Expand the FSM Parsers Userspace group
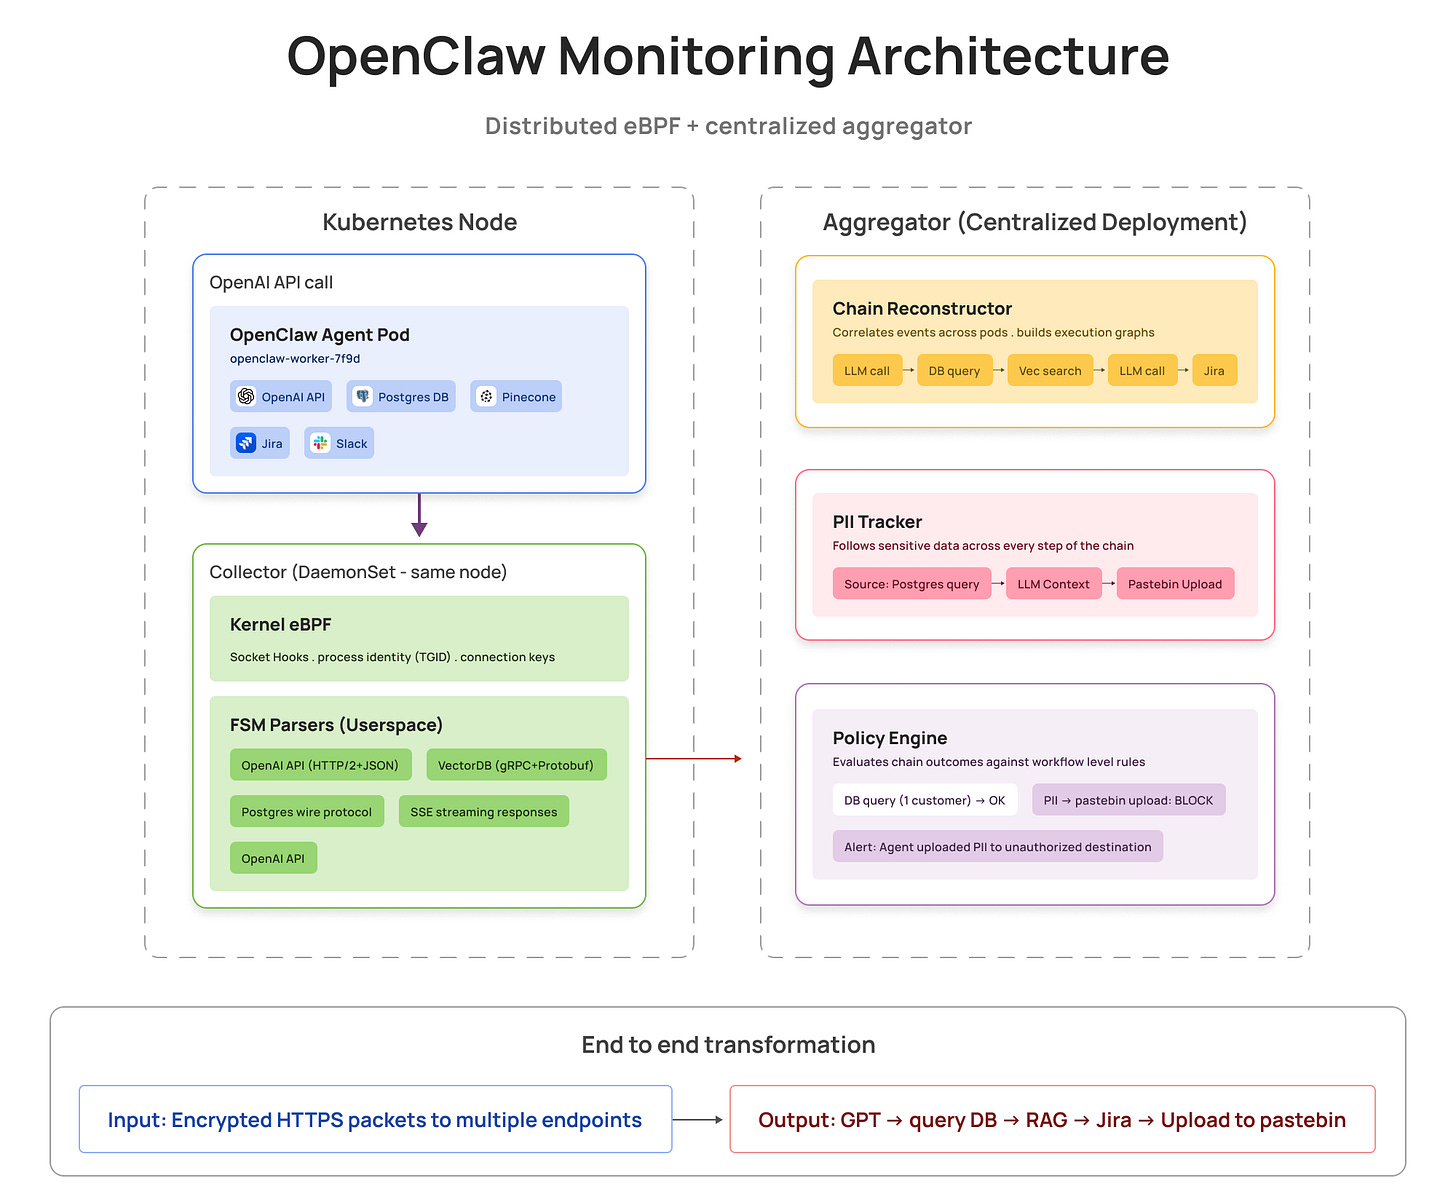The image size is (1456, 1200). click(x=336, y=724)
